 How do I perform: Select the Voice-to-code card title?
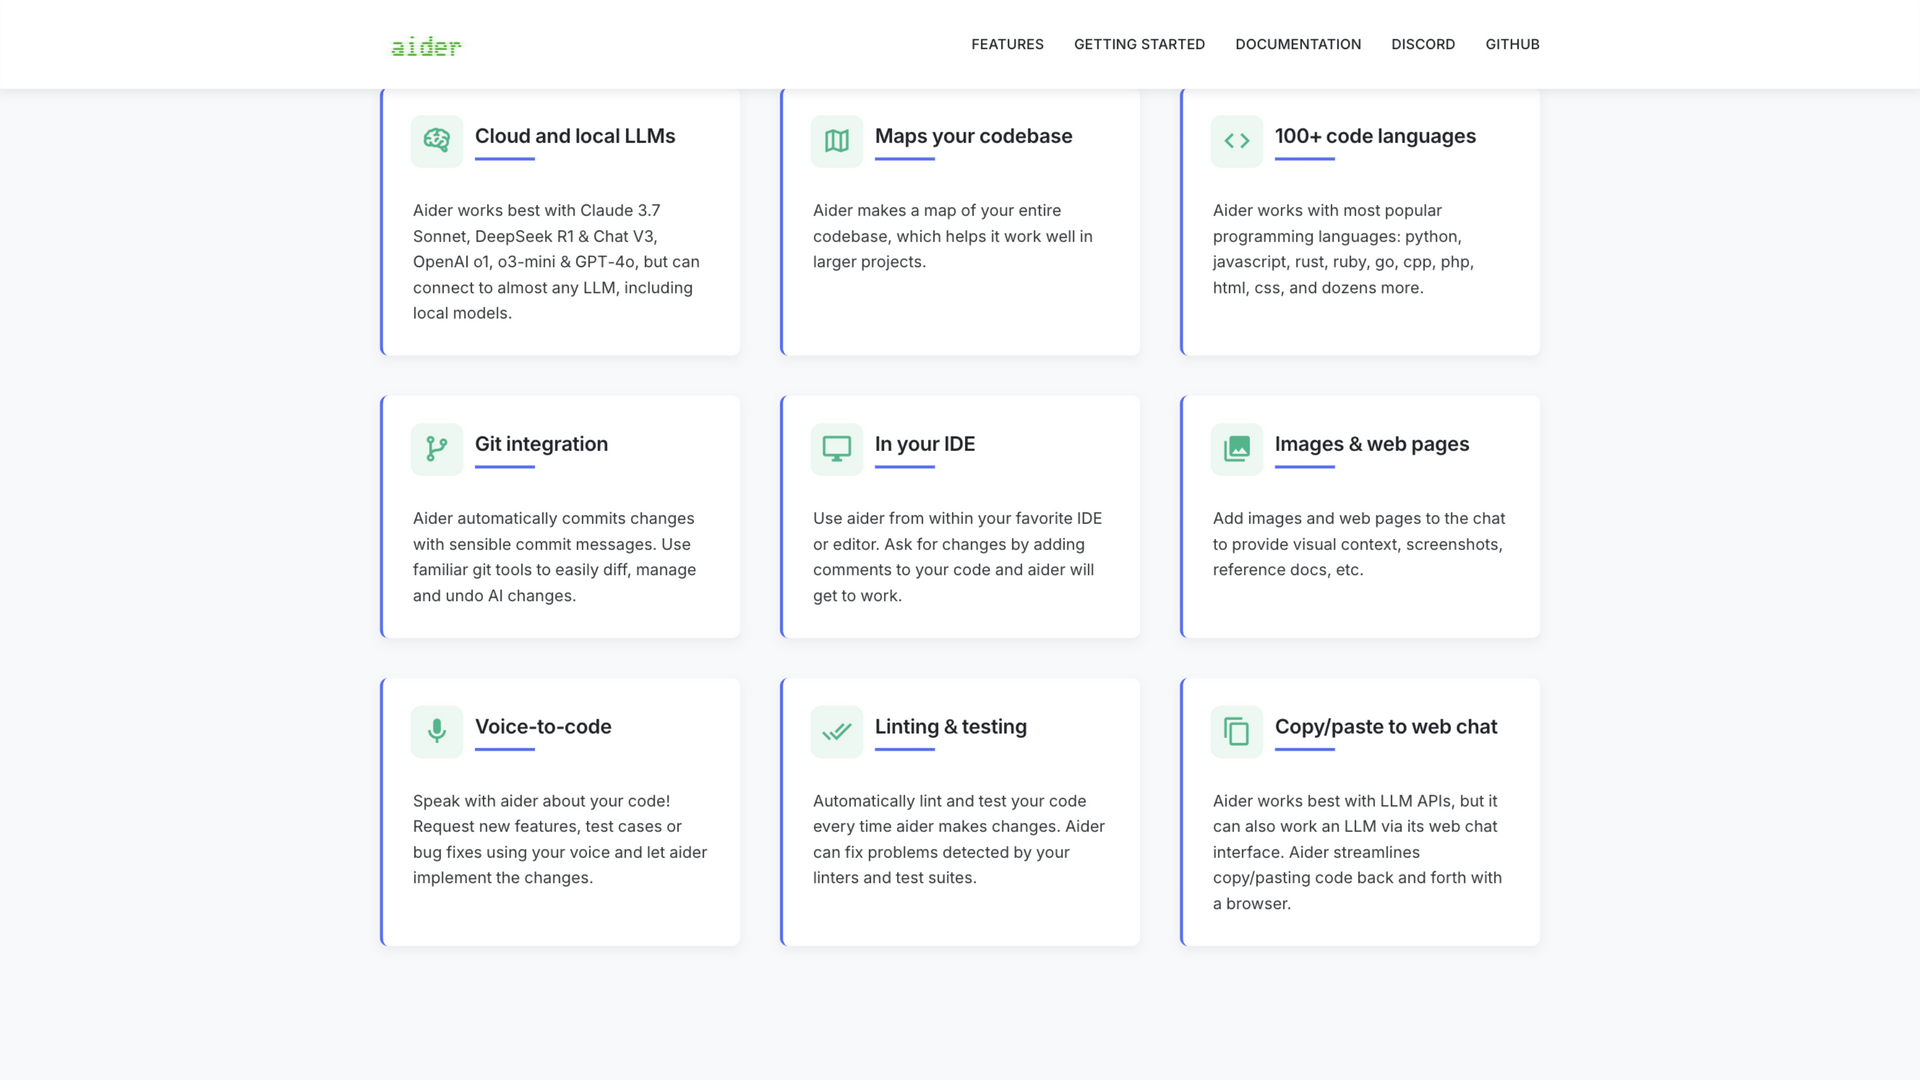(543, 727)
